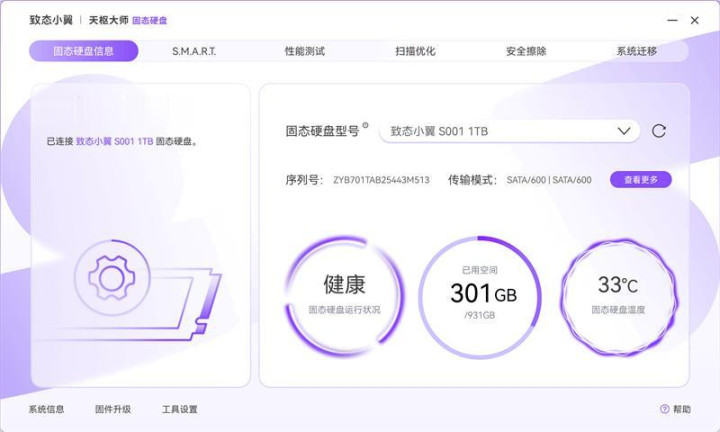The image size is (720, 432).
Task: Close the 天枢大师 window
Action: click(x=695, y=20)
